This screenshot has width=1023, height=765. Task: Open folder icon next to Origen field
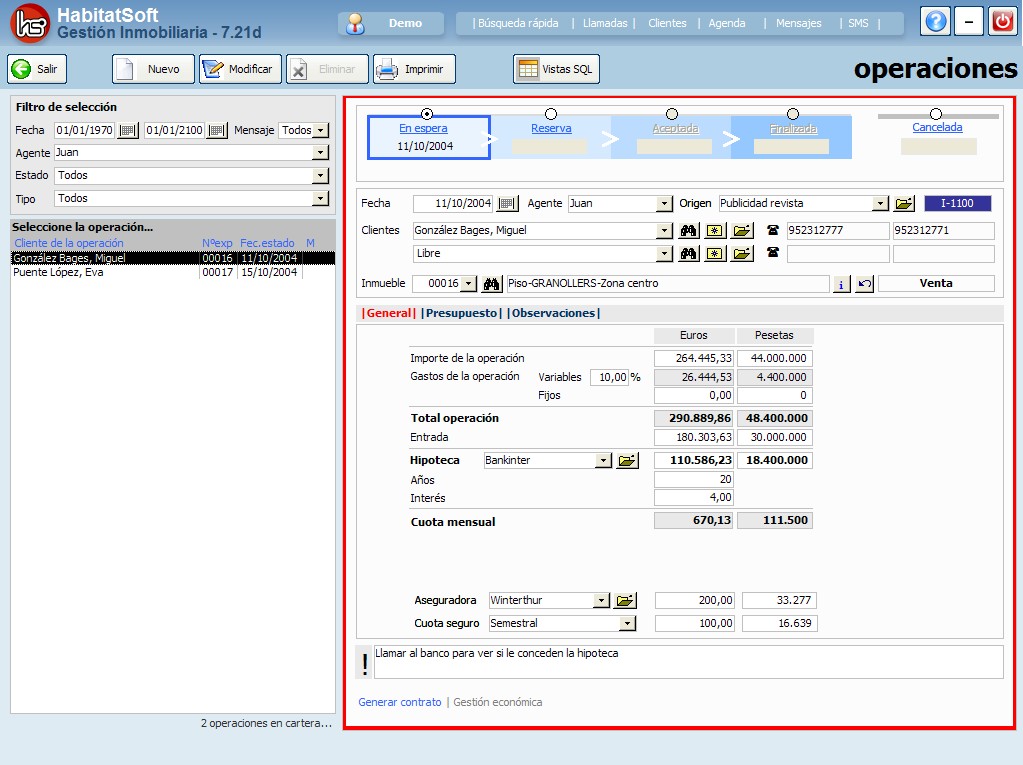[x=904, y=203]
